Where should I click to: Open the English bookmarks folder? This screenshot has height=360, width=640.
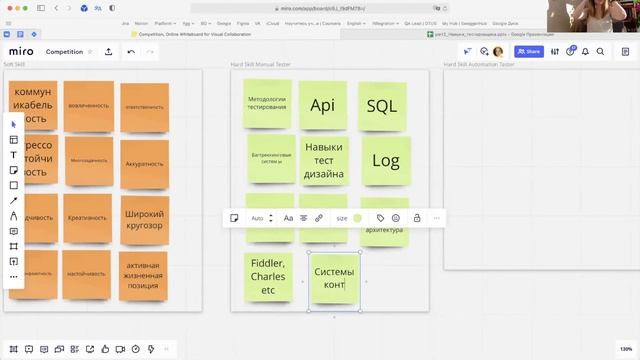356,24
